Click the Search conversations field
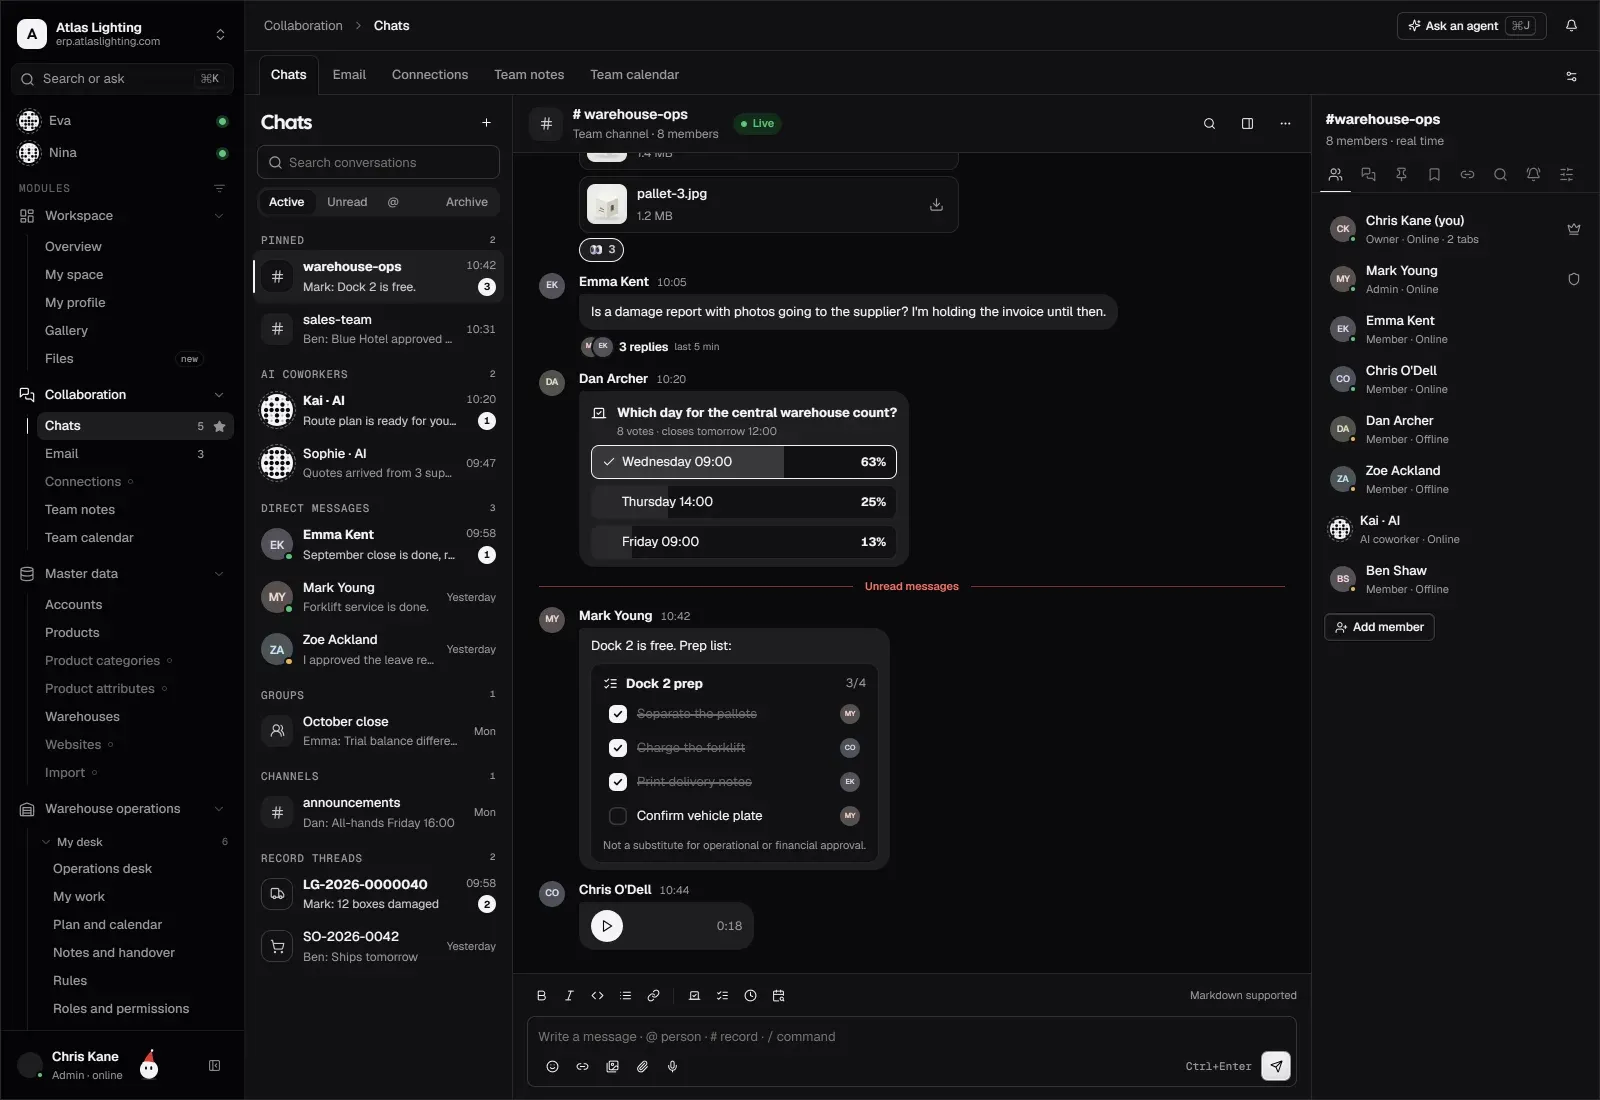 (379, 162)
